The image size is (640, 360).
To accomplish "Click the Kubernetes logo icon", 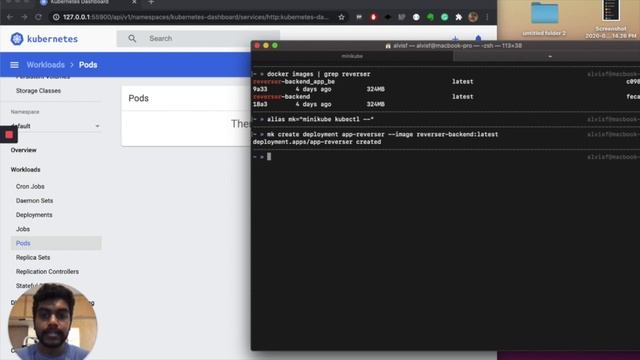I will [17, 39].
